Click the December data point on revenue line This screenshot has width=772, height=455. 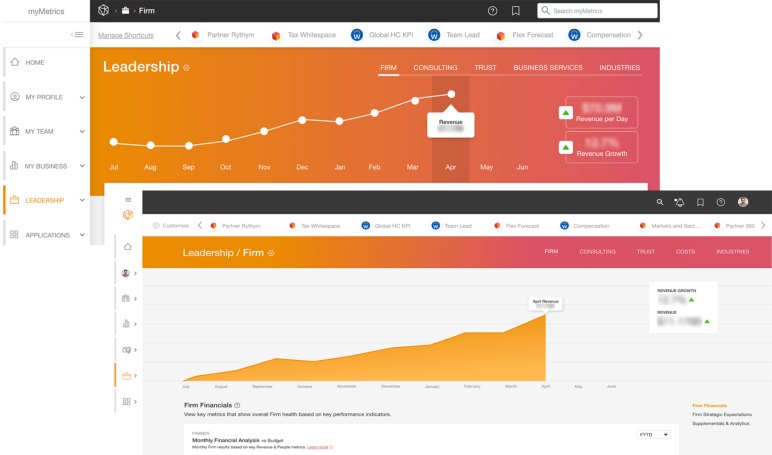coord(302,120)
